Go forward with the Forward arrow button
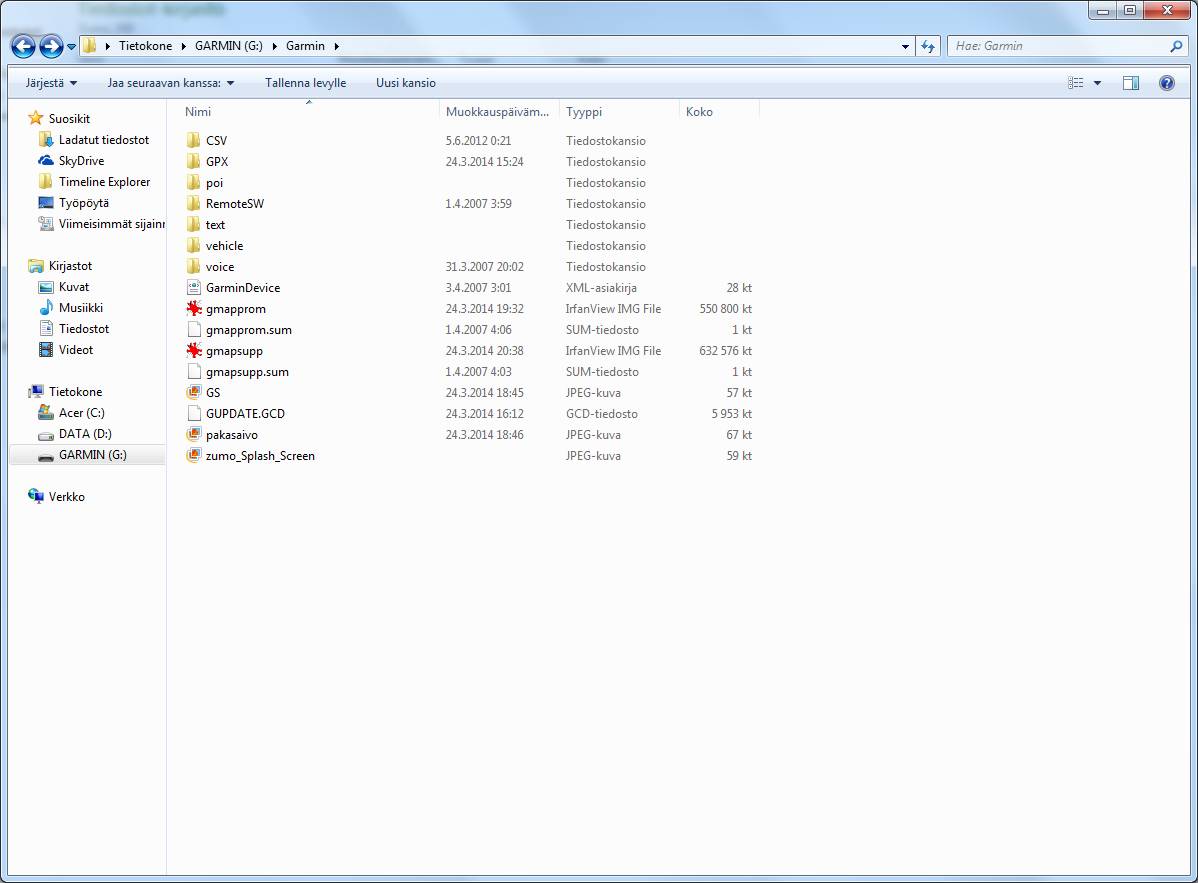The image size is (1198, 883). 51,47
